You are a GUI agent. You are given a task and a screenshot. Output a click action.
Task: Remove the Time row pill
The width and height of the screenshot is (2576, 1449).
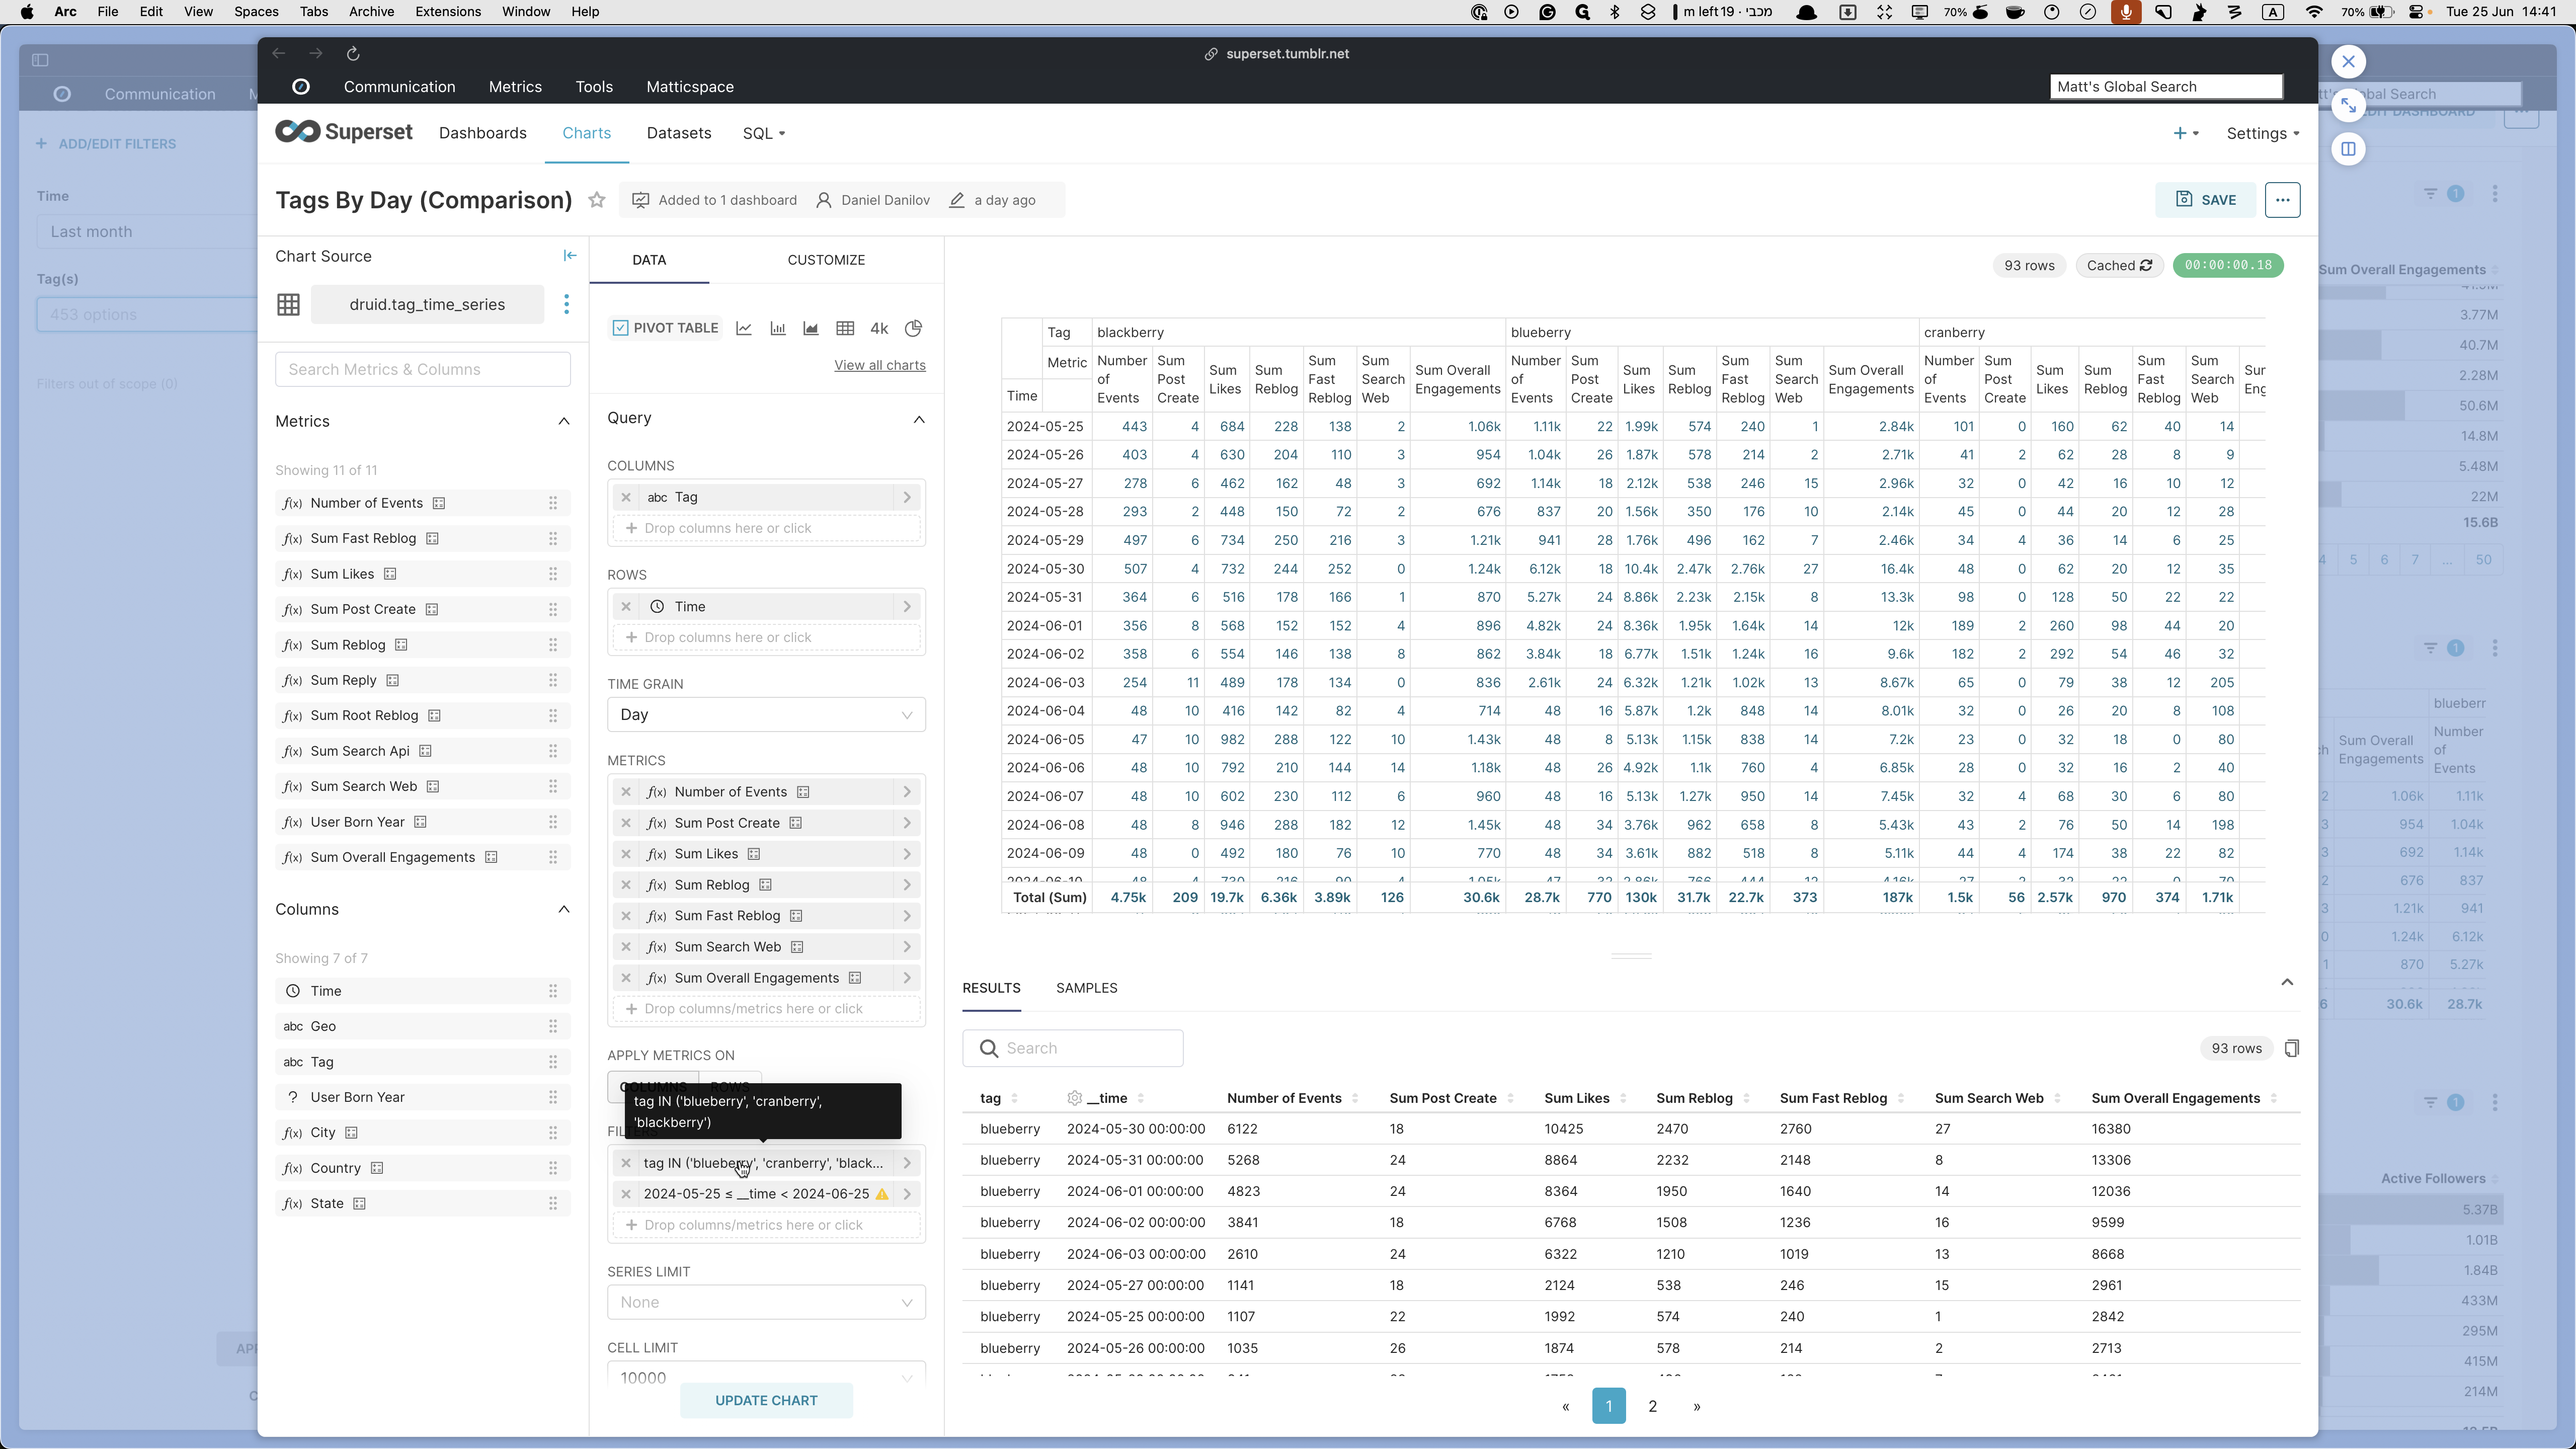click(x=626, y=607)
